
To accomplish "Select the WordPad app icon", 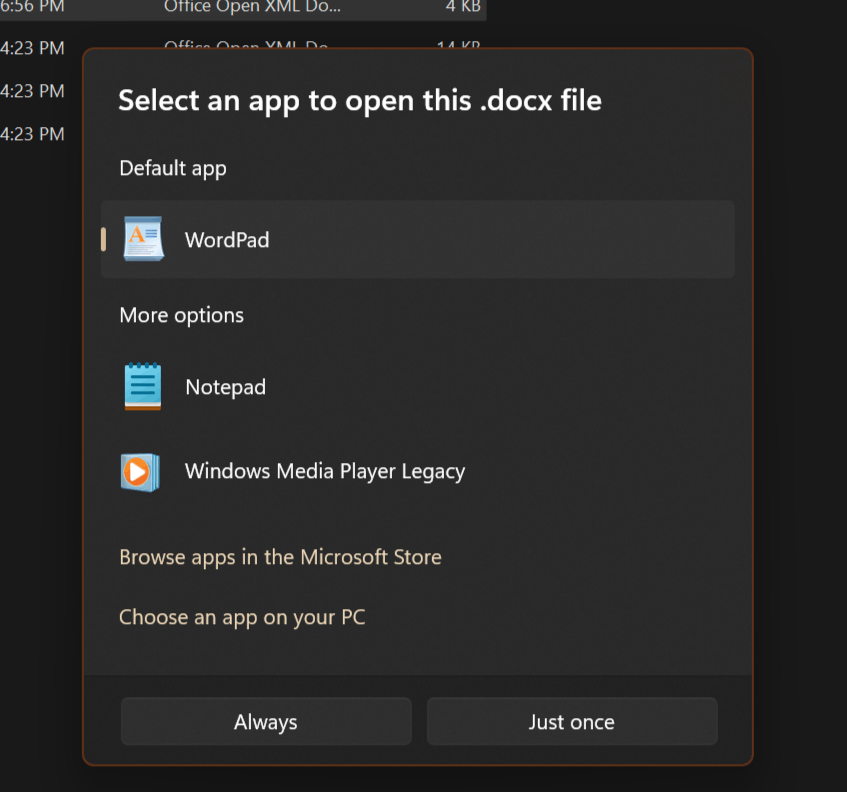I will (143, 239).
